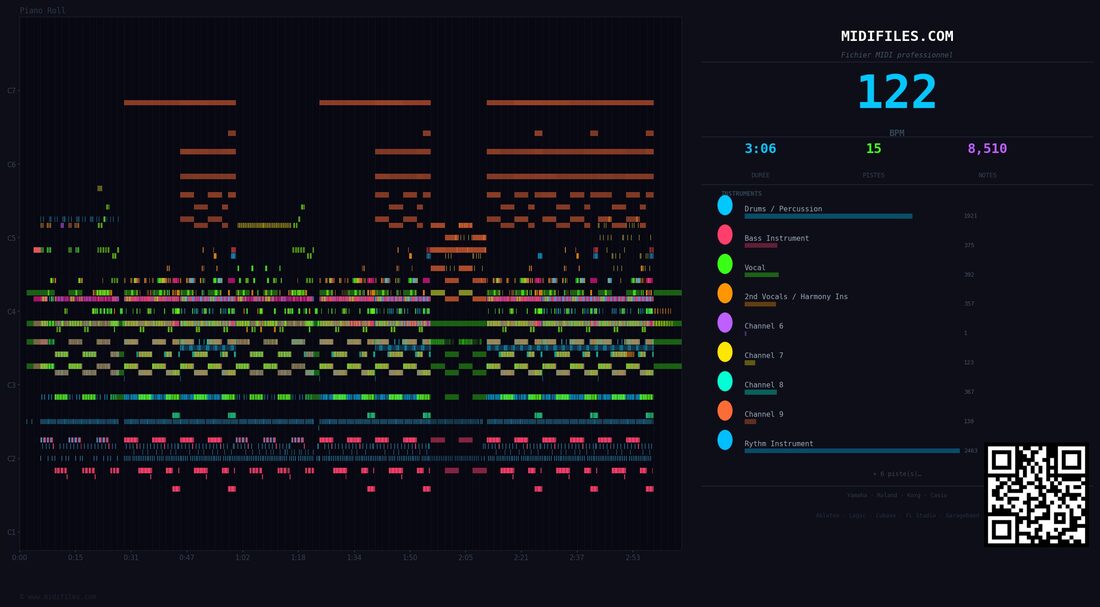
Task: Click the 2:53 time axis label
Action: pyautogui.click(x=633, y=557)
